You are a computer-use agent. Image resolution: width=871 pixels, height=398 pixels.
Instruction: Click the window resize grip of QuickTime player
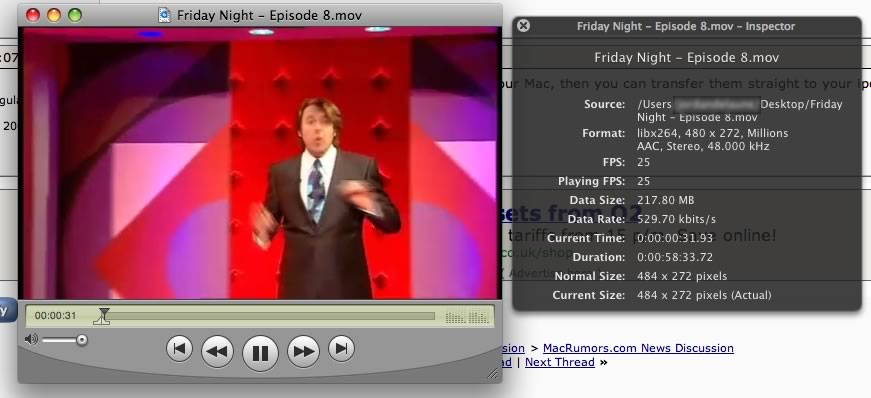492,374
